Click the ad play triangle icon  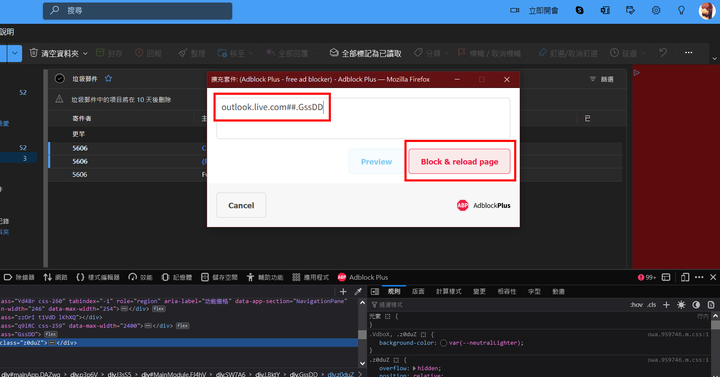pyautogui.click(x=636, y=73)
